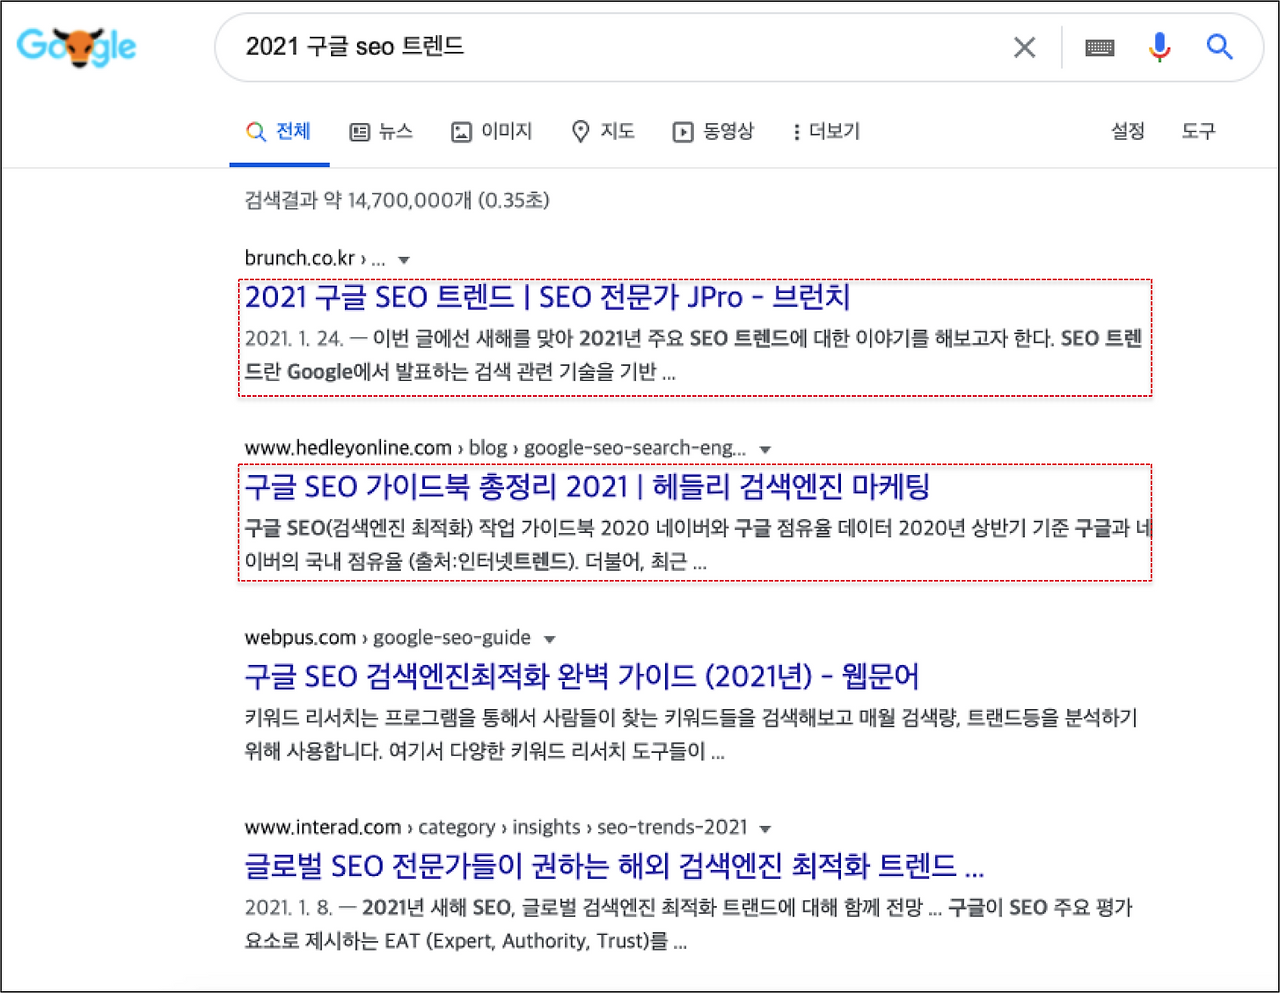
Task: Expand dropdown arrow next to brunch.co.kr
Action: (404, 260)
